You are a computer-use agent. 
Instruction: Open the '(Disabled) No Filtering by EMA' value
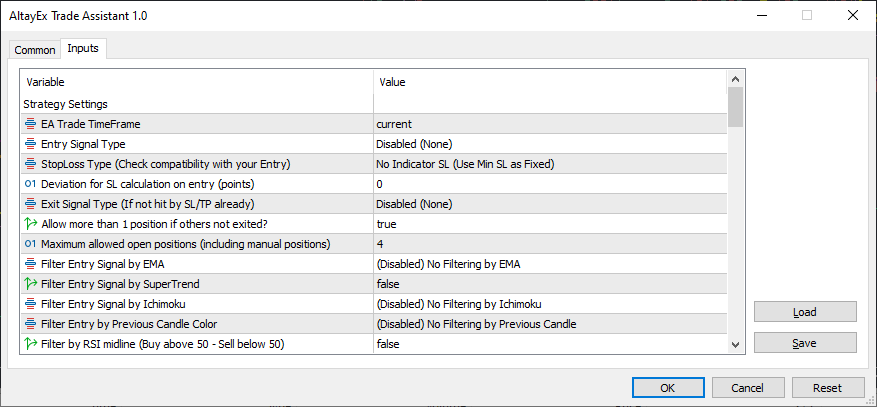coord(550,264)
